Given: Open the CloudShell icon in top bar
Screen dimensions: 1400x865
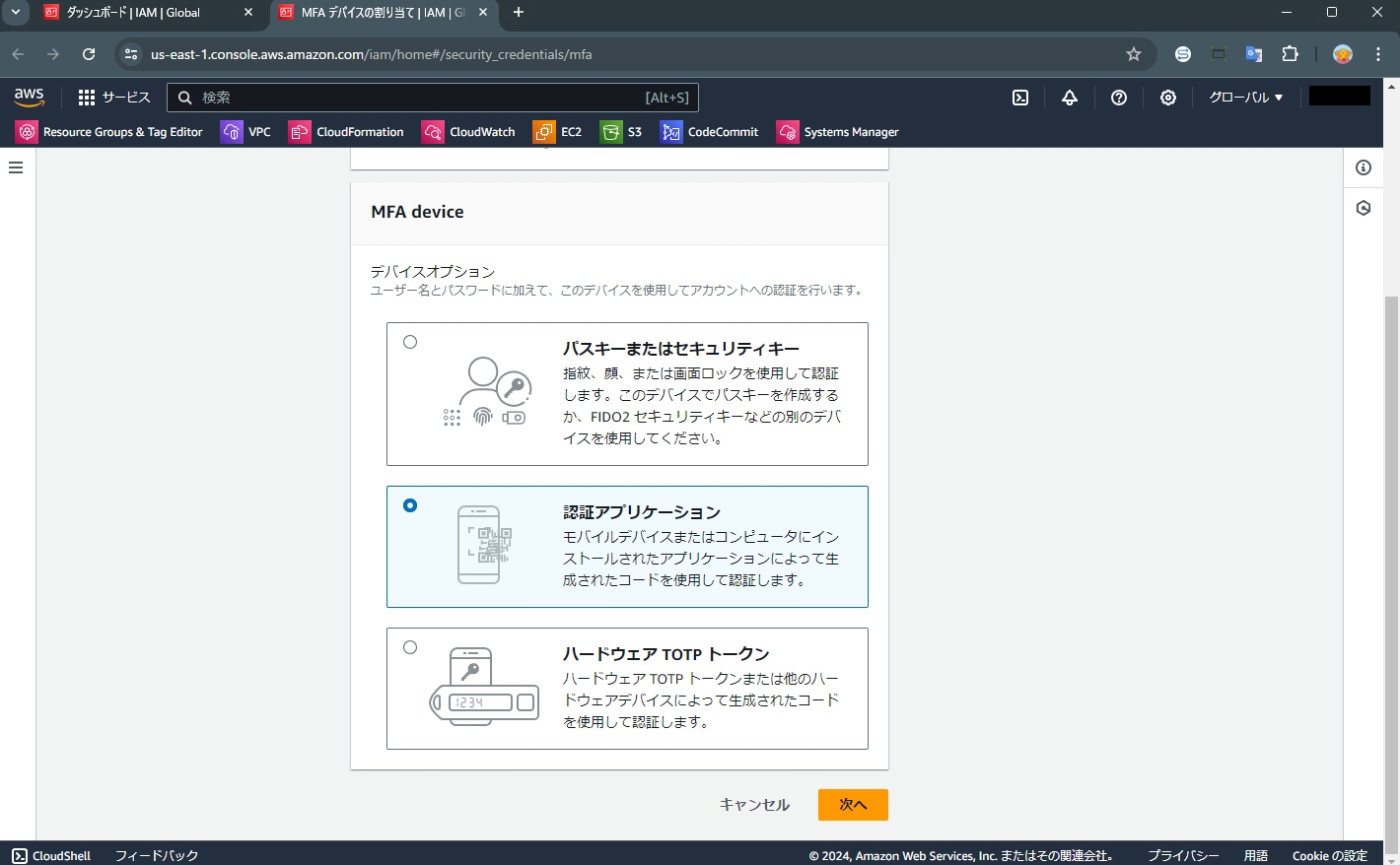Looking at the screenshot, I should [x=1020, y=97].
